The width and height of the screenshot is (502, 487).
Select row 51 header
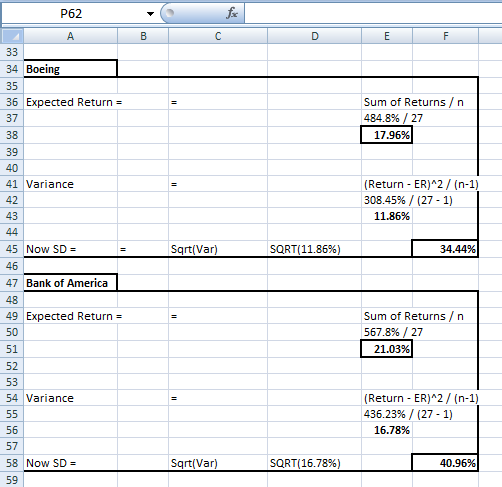pos(12,349)
